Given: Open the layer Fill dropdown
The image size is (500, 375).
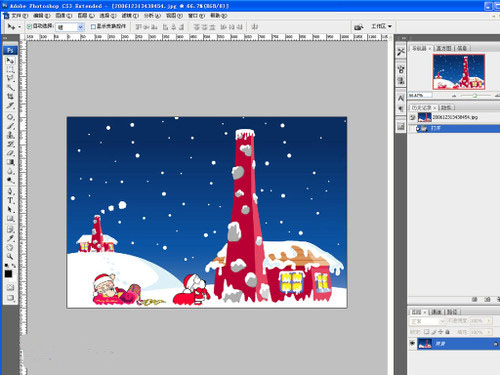Looking at the screenshot, I should pyautogui.click(x=489, y=332).
